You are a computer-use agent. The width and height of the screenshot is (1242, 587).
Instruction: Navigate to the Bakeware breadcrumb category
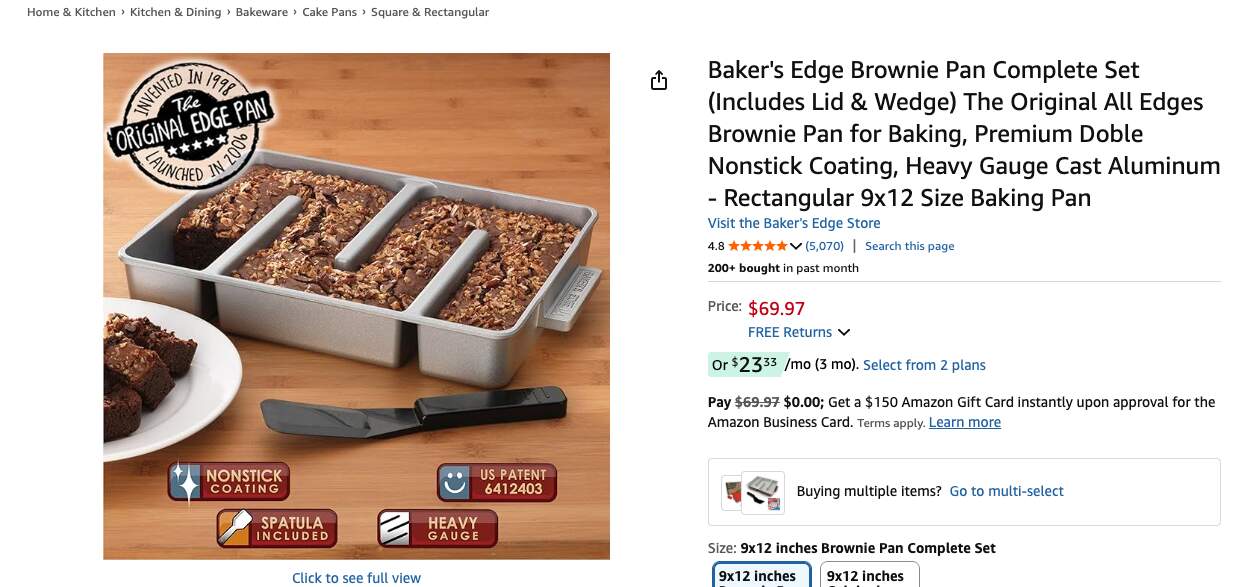point(262,12)
